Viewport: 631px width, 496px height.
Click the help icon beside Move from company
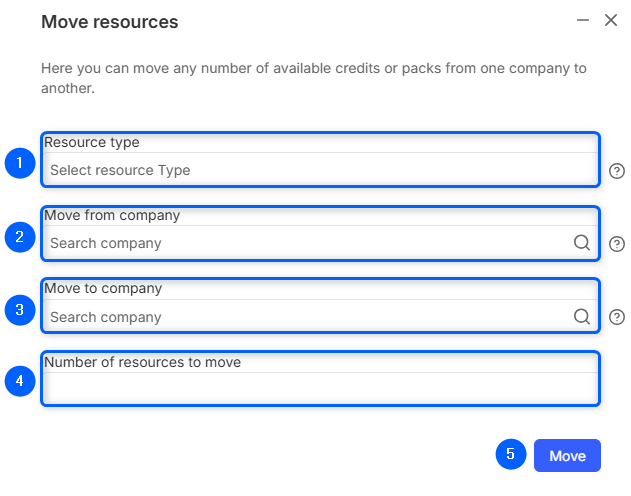[x=617, y=244]
